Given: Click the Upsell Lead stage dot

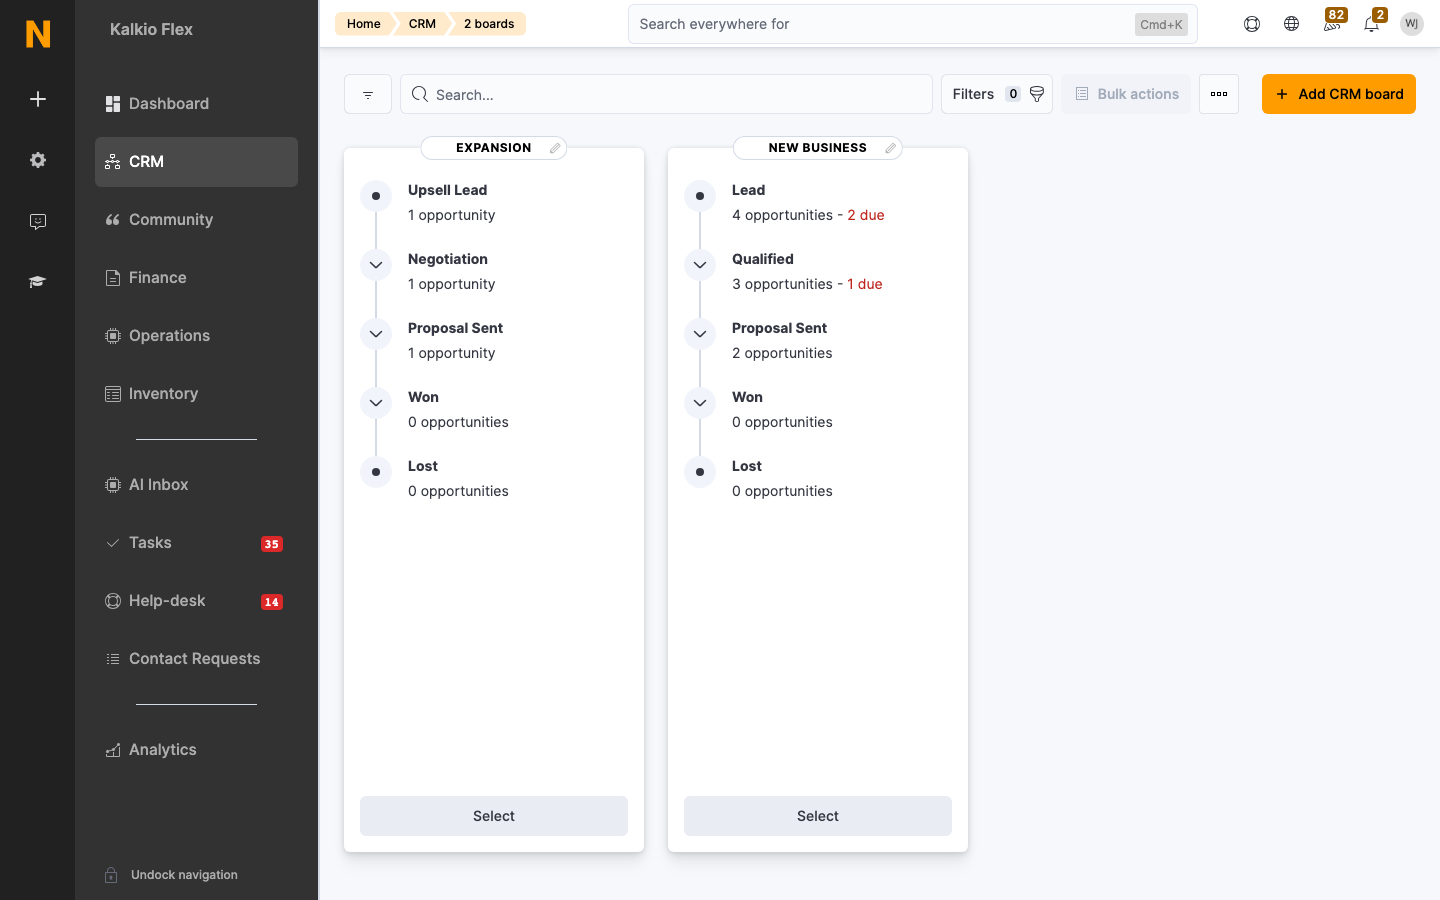Looking at the screenshot, I should click(376, 196).
